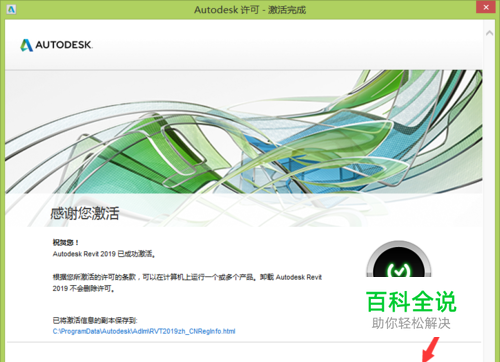Click the green 百科全说 watermark
Viewport: 500px width, 362px height.
pos(411,302)
